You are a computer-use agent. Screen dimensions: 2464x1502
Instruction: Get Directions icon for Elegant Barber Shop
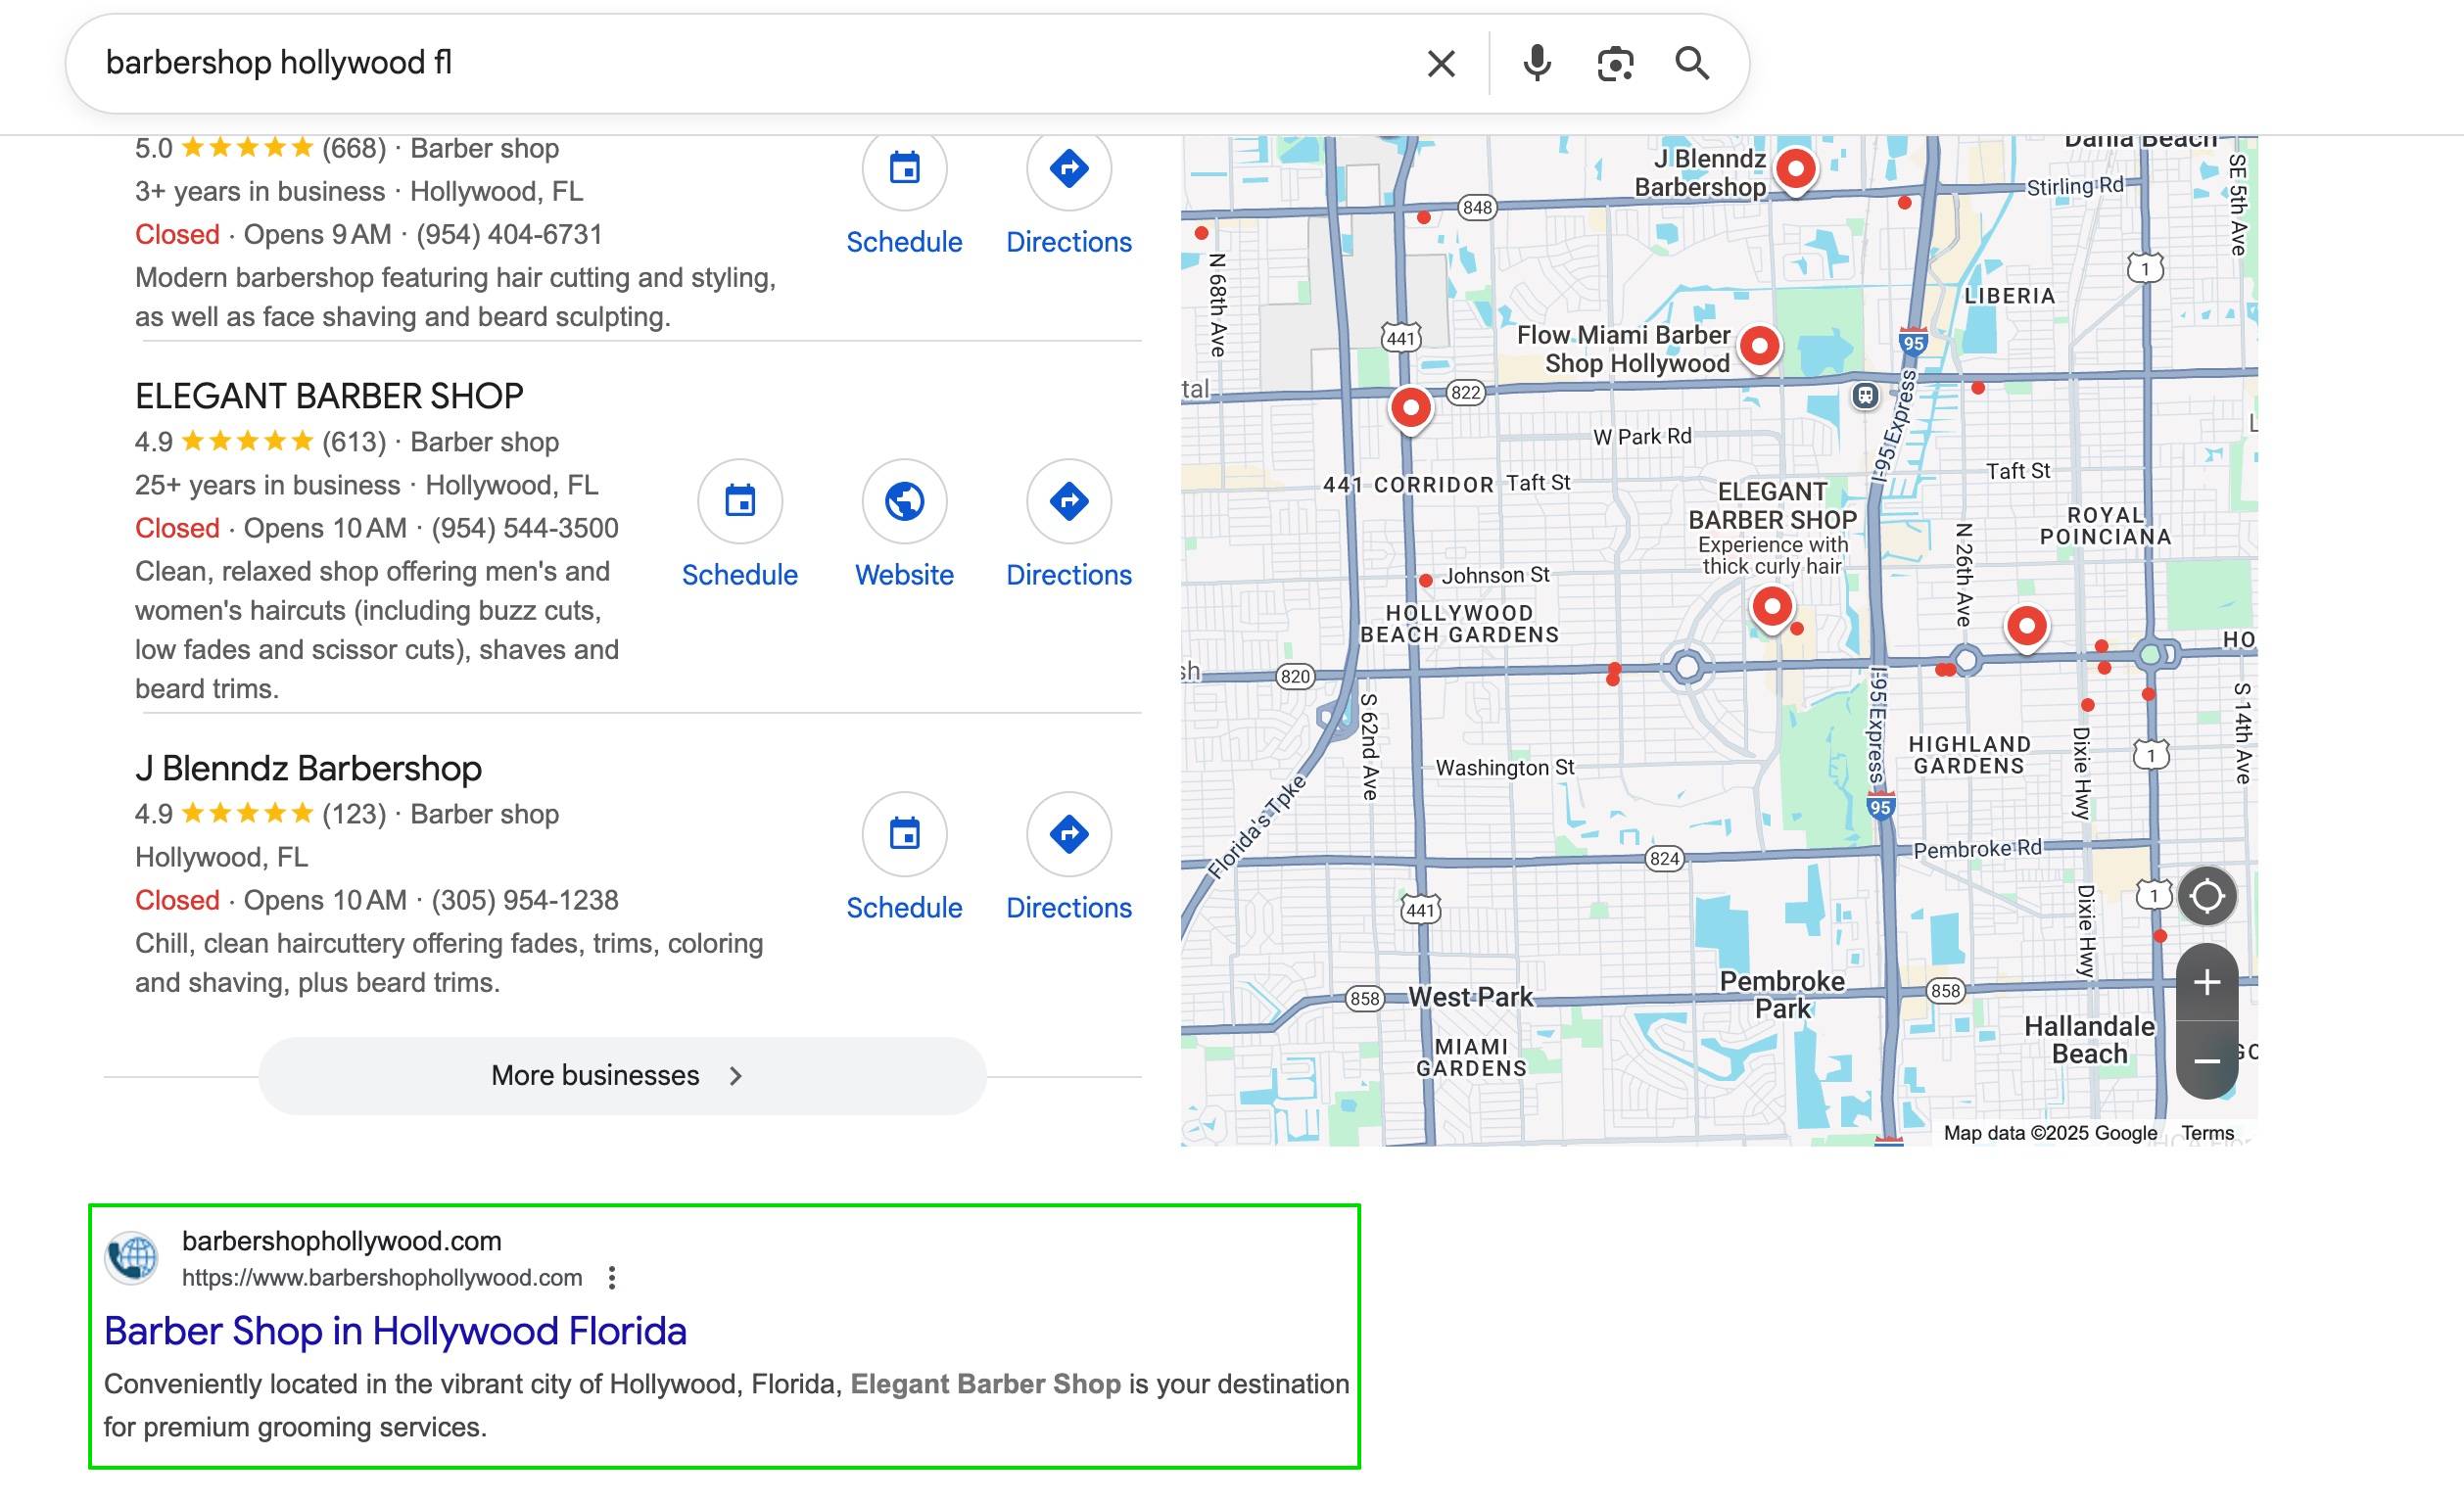(1069, 501)
